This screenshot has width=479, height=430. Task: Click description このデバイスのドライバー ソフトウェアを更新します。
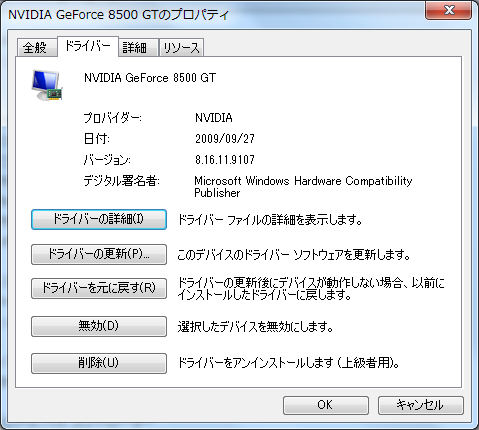[294, 255]
